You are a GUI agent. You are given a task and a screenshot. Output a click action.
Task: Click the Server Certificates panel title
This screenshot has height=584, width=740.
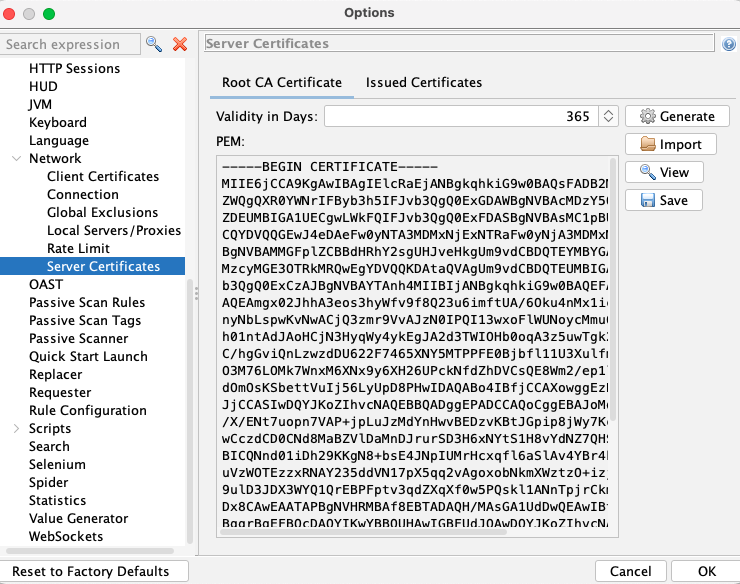(267, 43)
